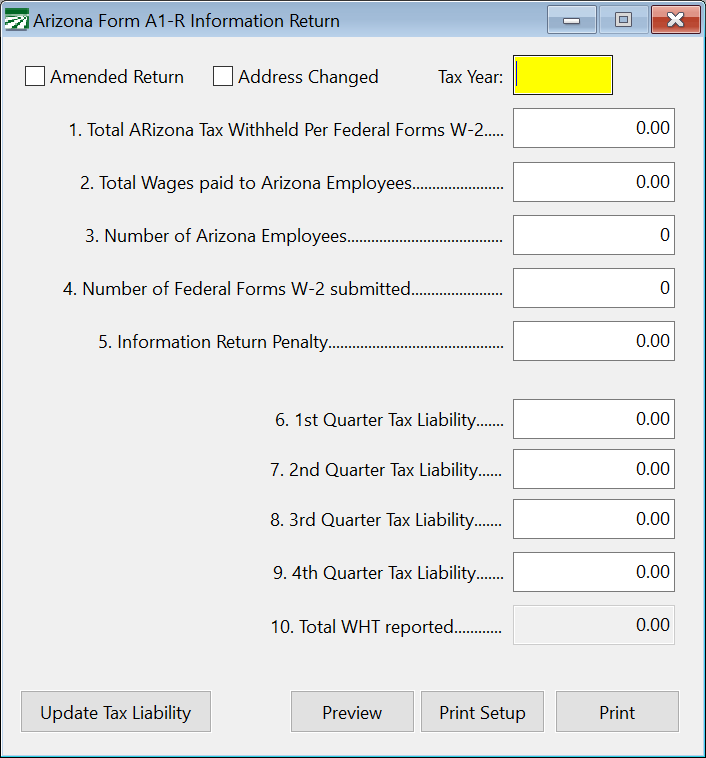
Task: Check the Address Changed box
Action: [223, 77]
